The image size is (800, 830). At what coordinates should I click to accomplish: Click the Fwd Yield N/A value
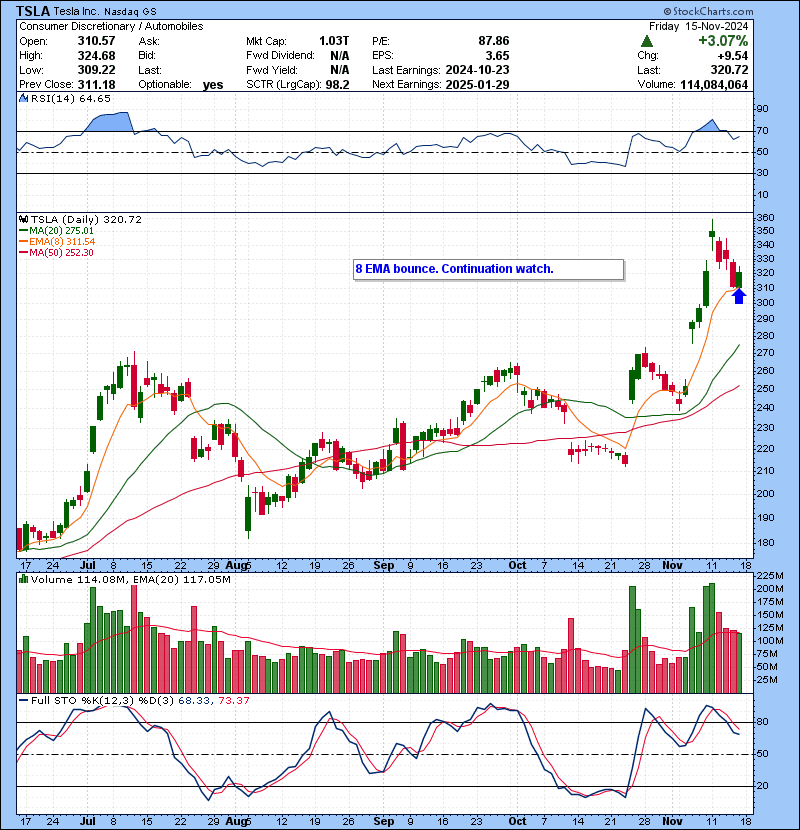[339, 70]
